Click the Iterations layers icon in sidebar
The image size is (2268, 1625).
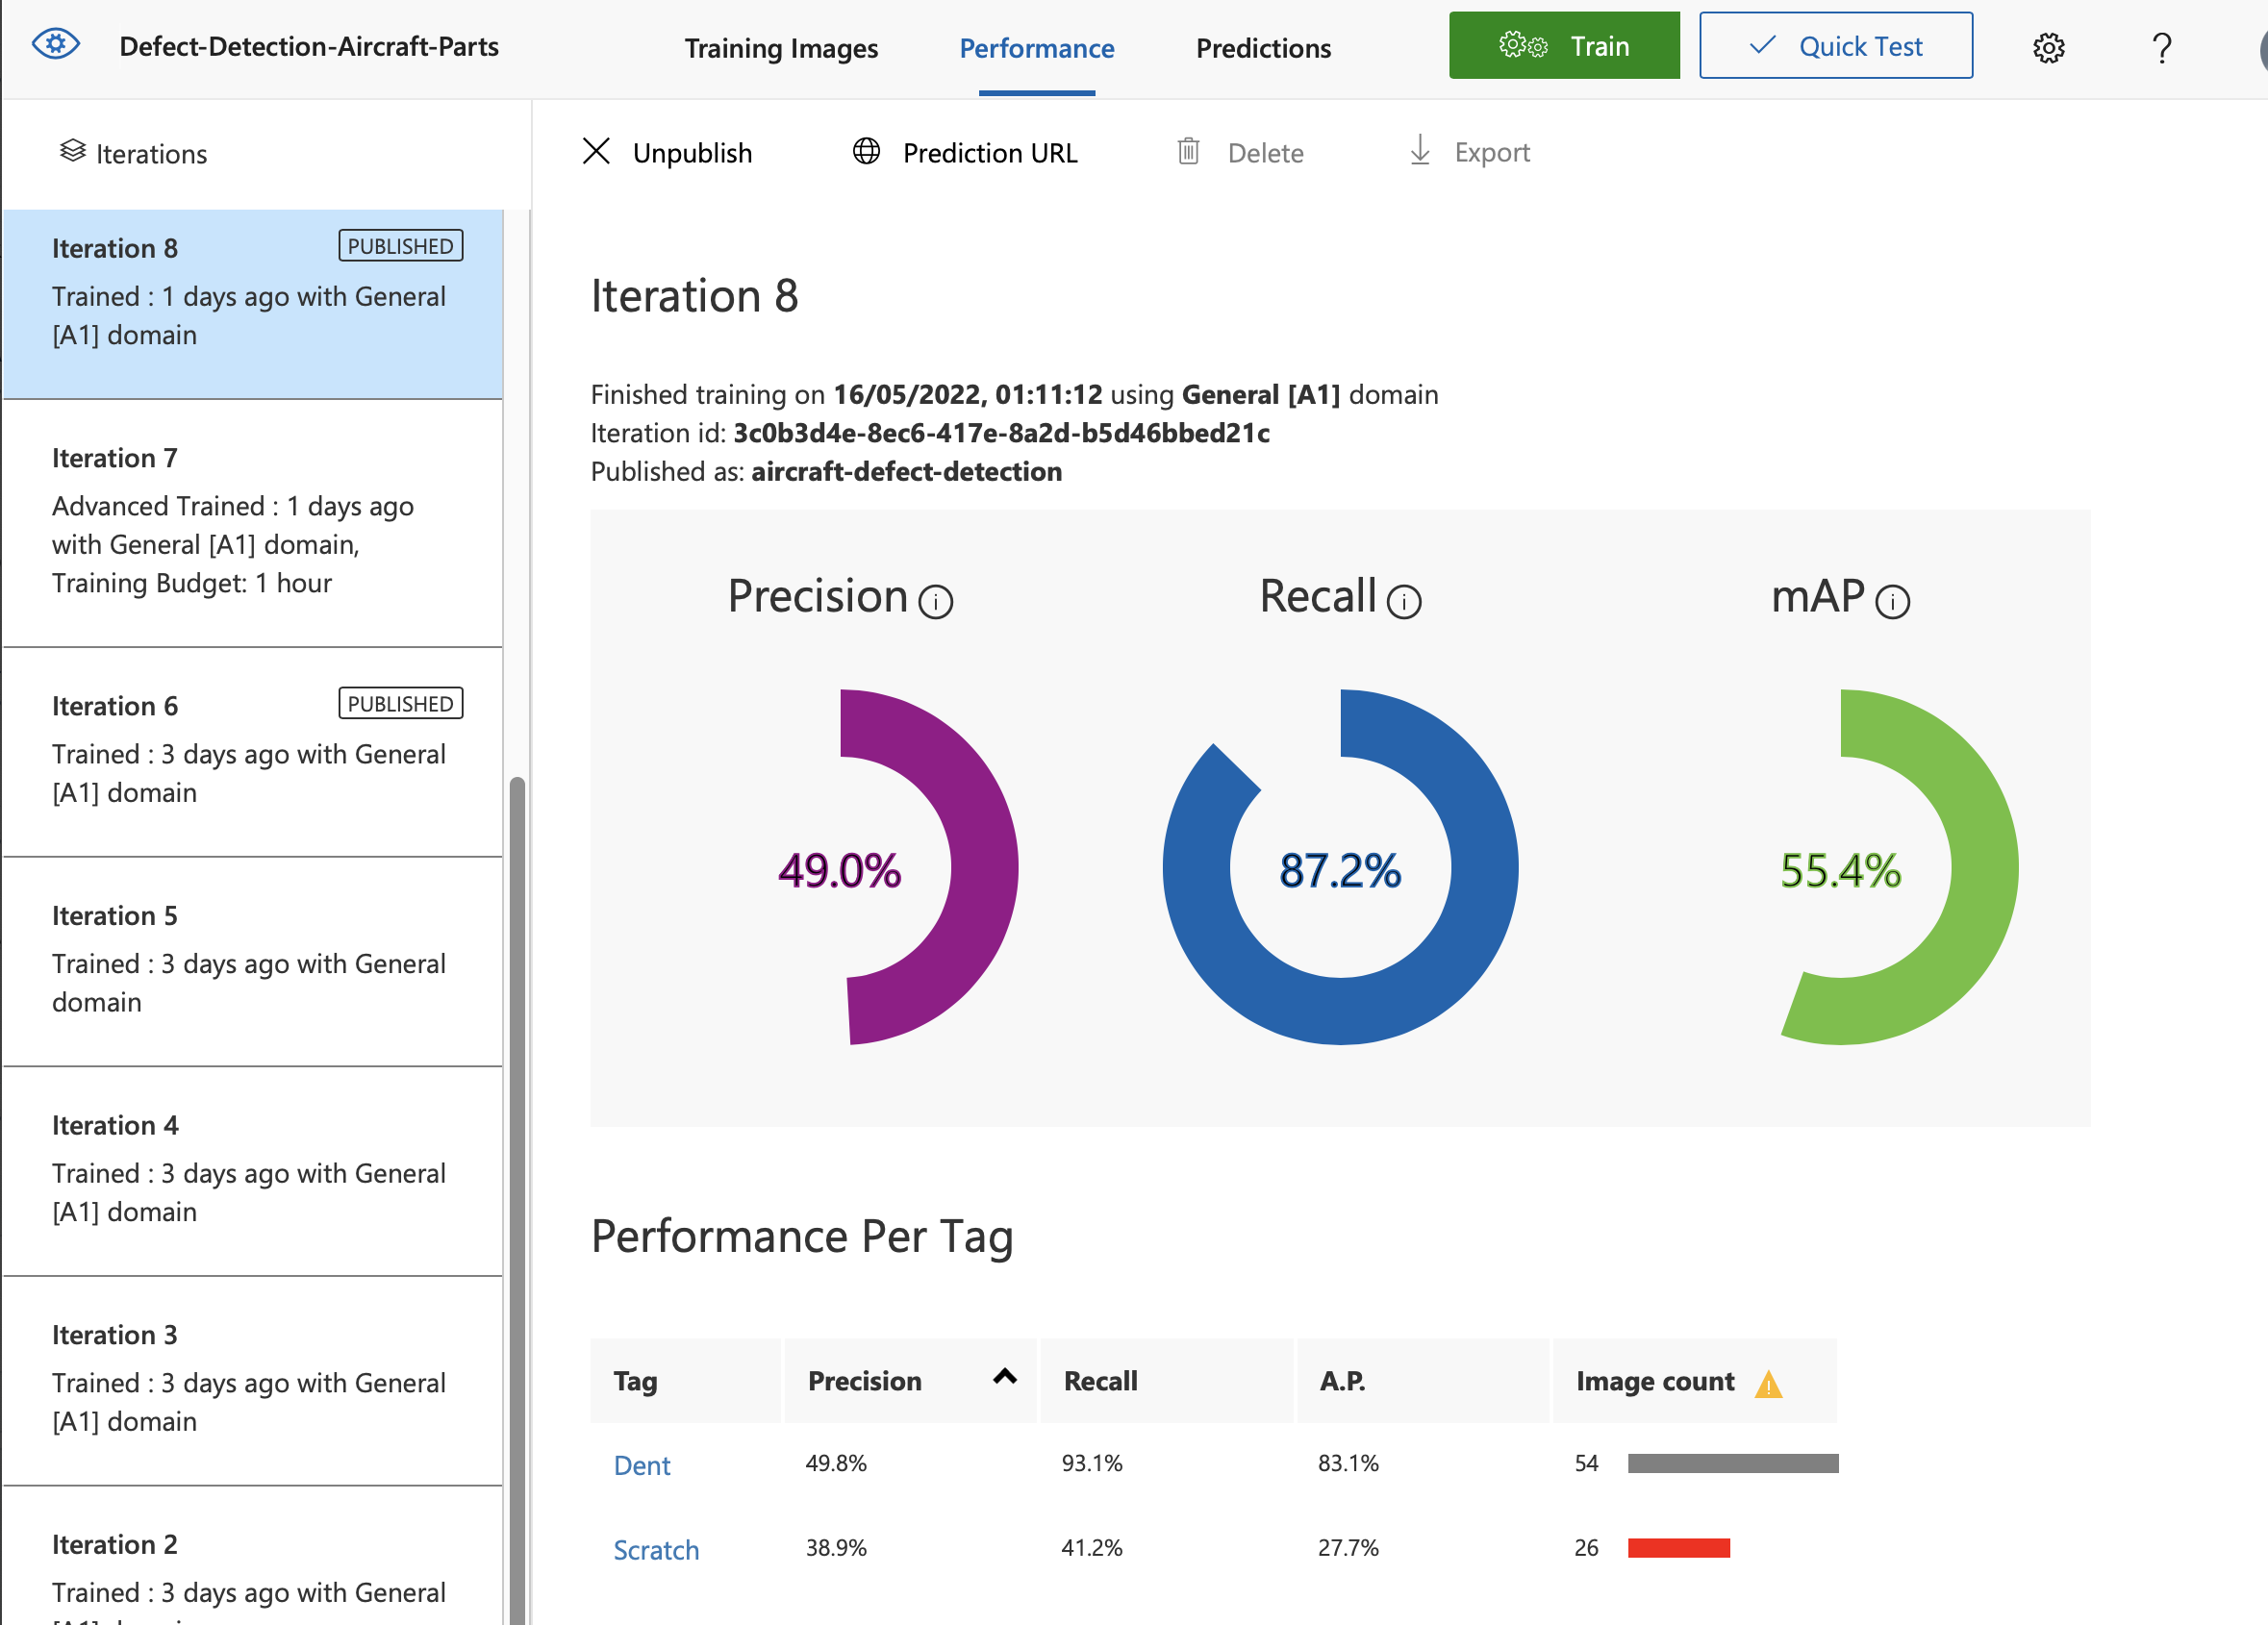pos(73,152)
